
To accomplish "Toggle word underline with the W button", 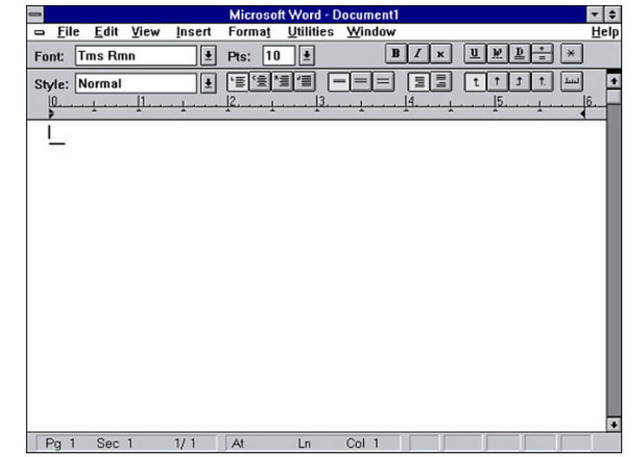I will tap(497, 54).
